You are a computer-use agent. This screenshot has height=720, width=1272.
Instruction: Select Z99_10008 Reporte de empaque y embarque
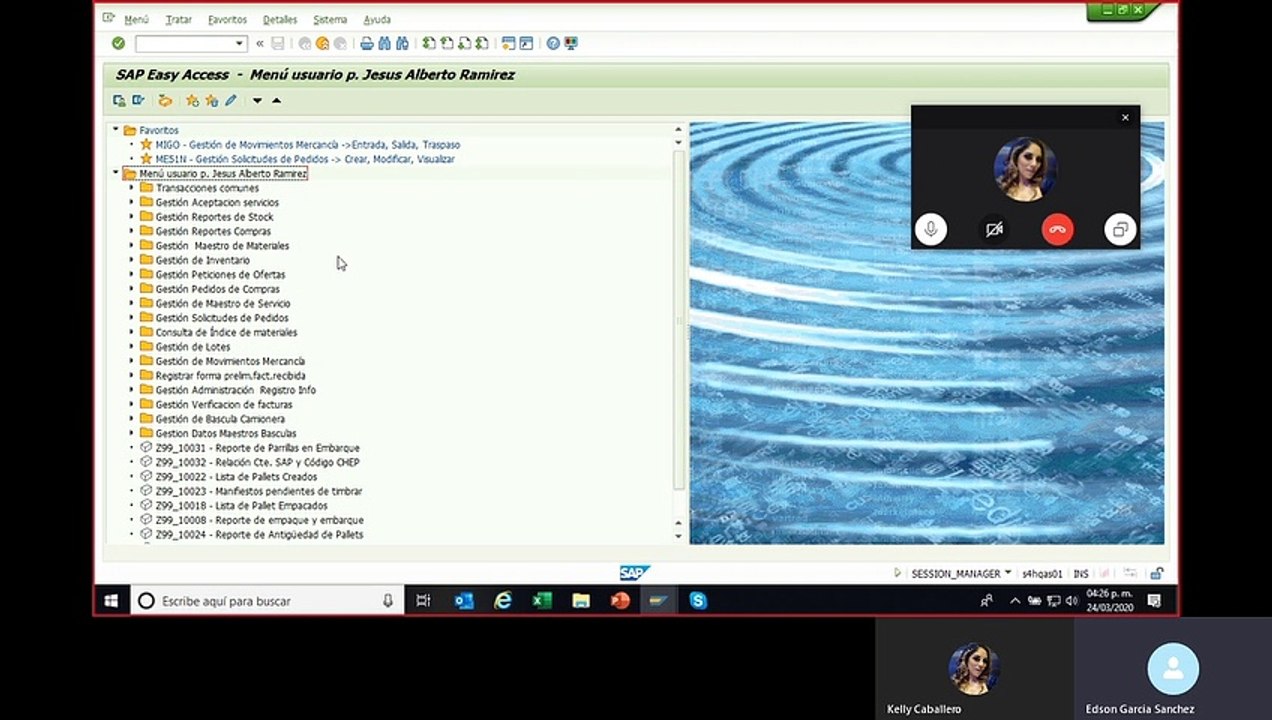tap(259, 520)
